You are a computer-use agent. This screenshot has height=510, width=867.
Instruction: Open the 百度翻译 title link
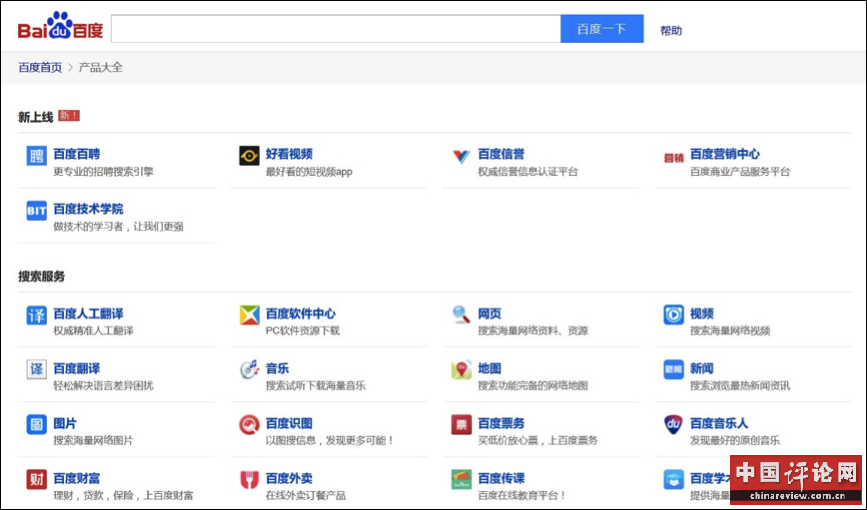[76, 368]
